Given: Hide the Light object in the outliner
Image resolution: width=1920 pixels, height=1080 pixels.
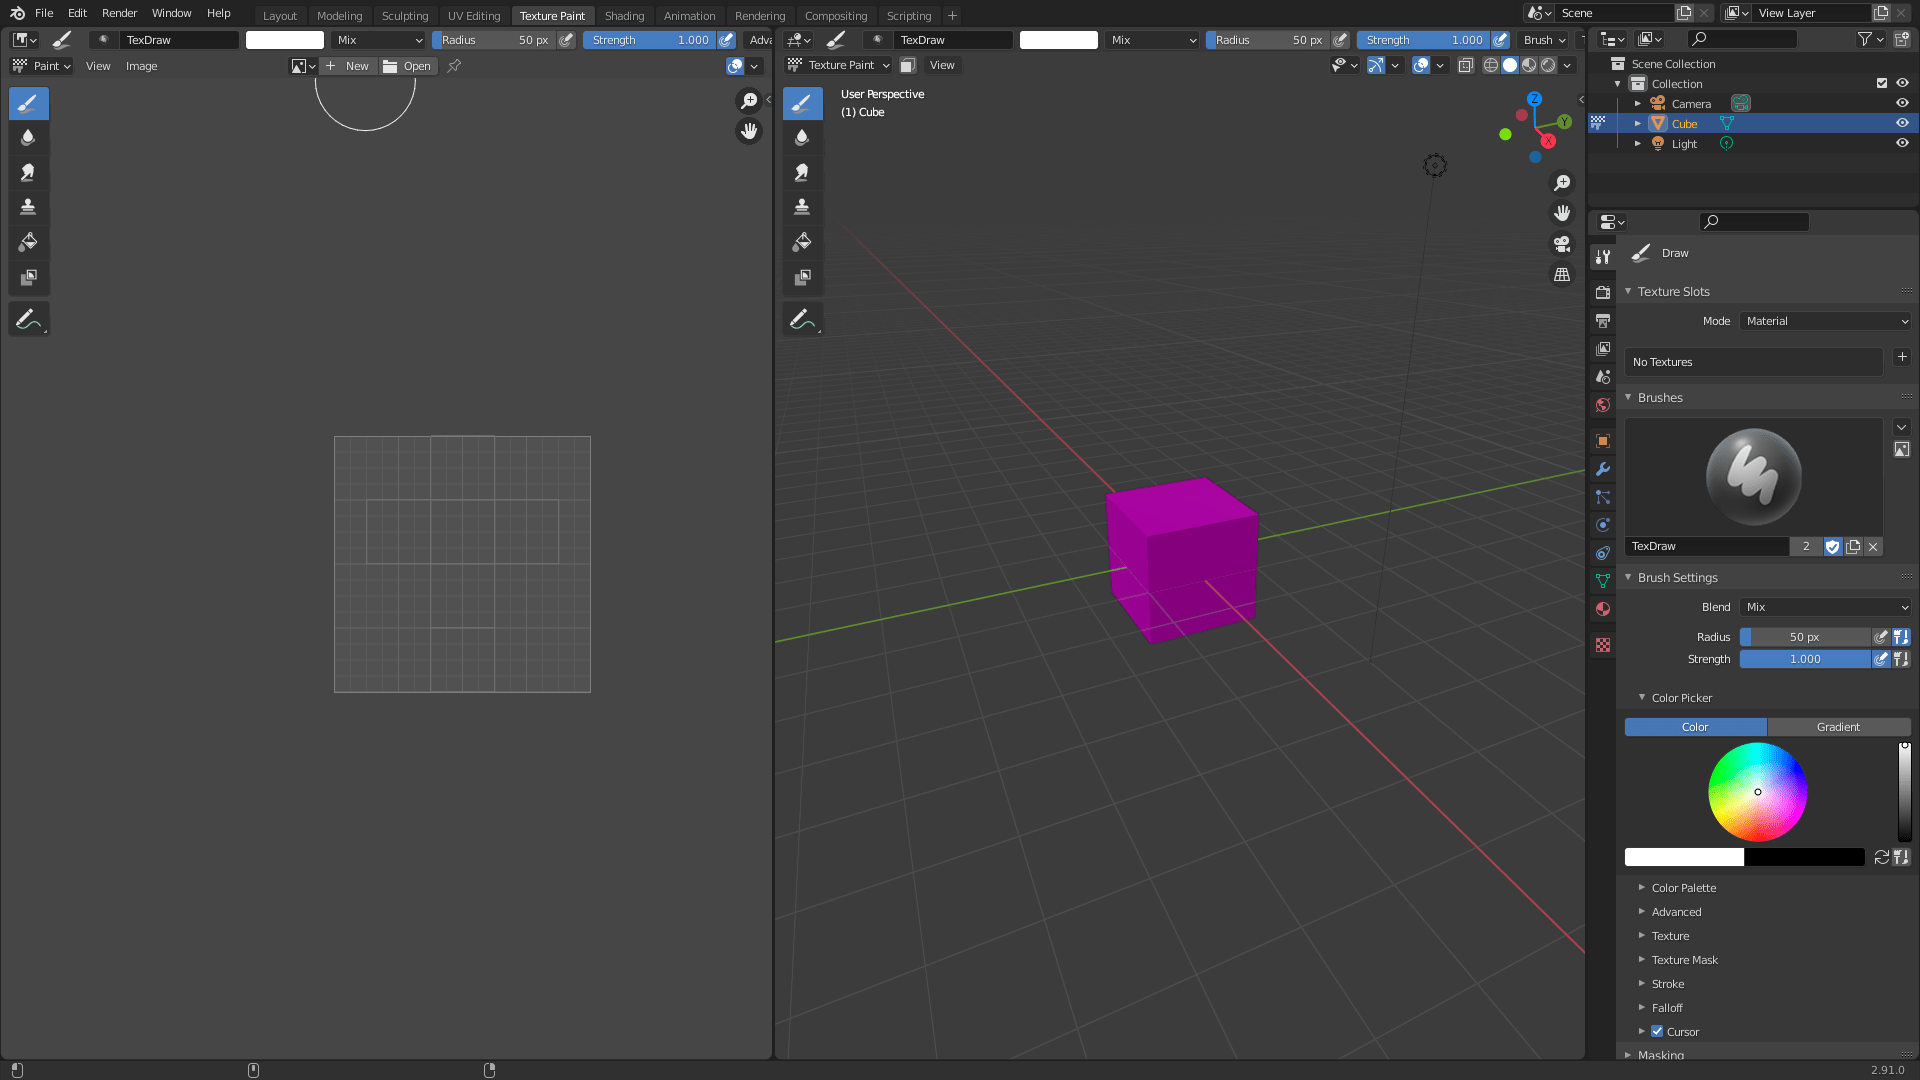Looking at the screenshot, I should [1902, 143].
